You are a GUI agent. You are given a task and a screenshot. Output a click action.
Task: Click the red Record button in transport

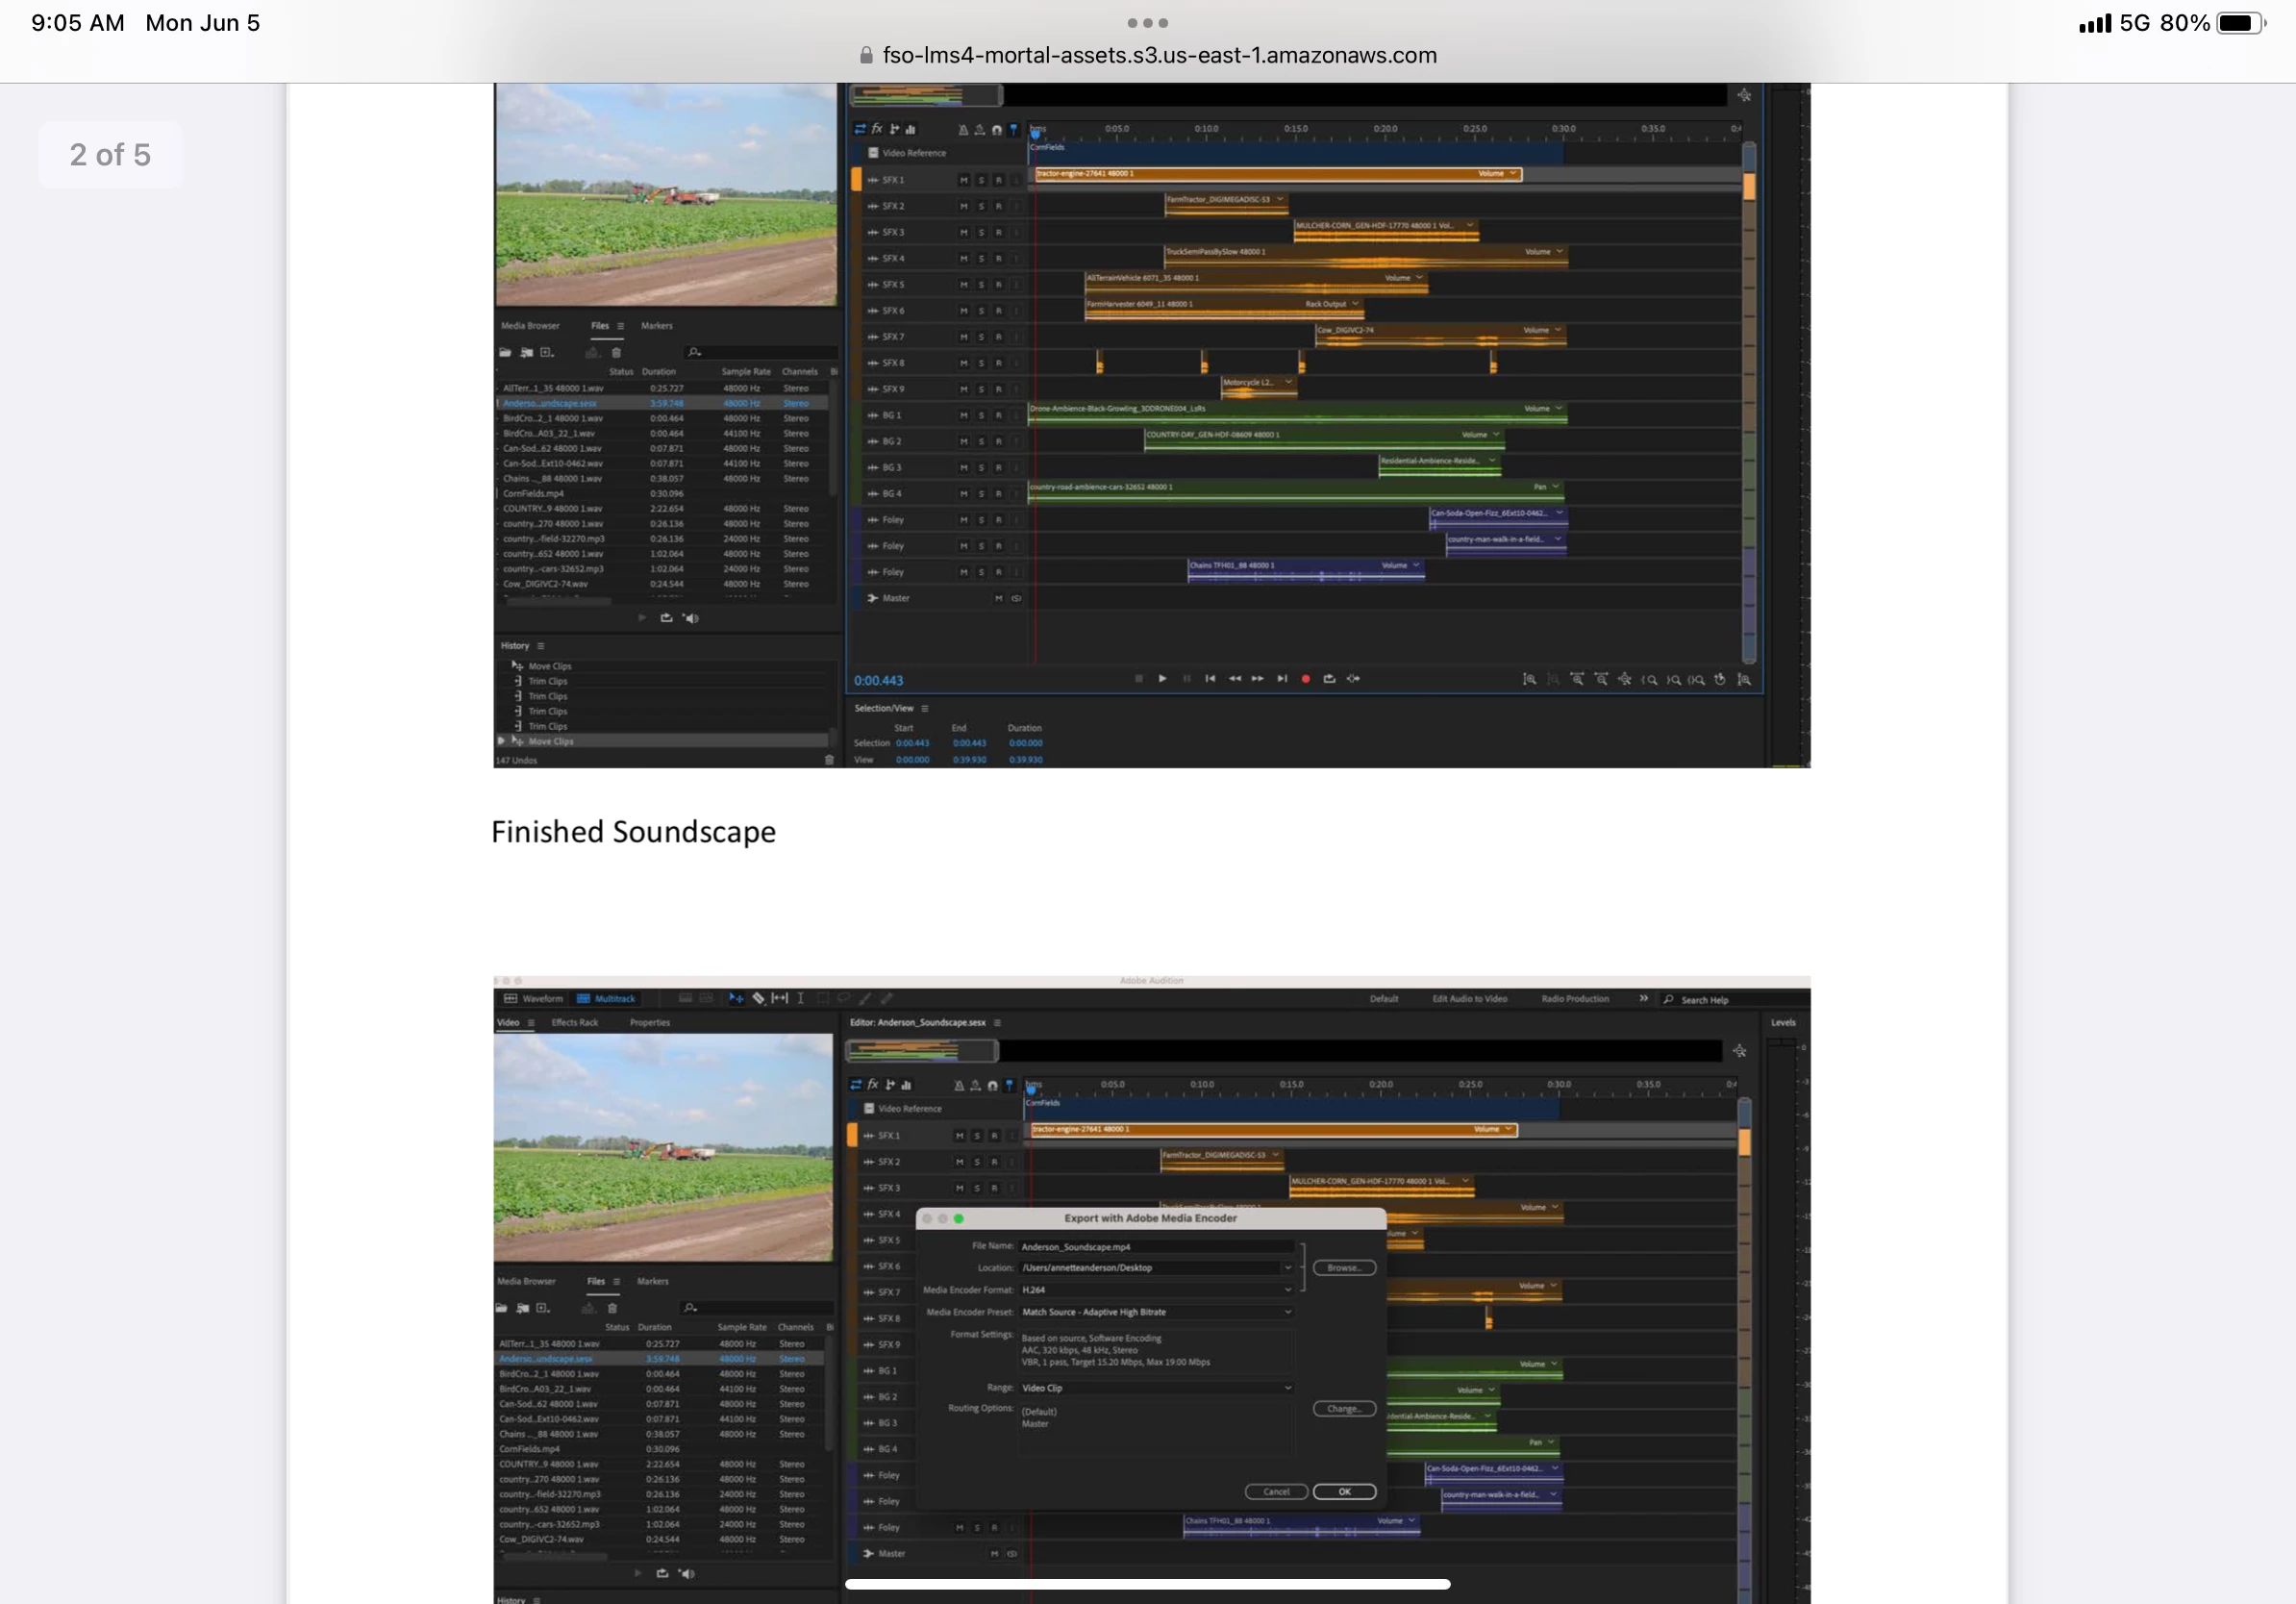[1305, 679]
